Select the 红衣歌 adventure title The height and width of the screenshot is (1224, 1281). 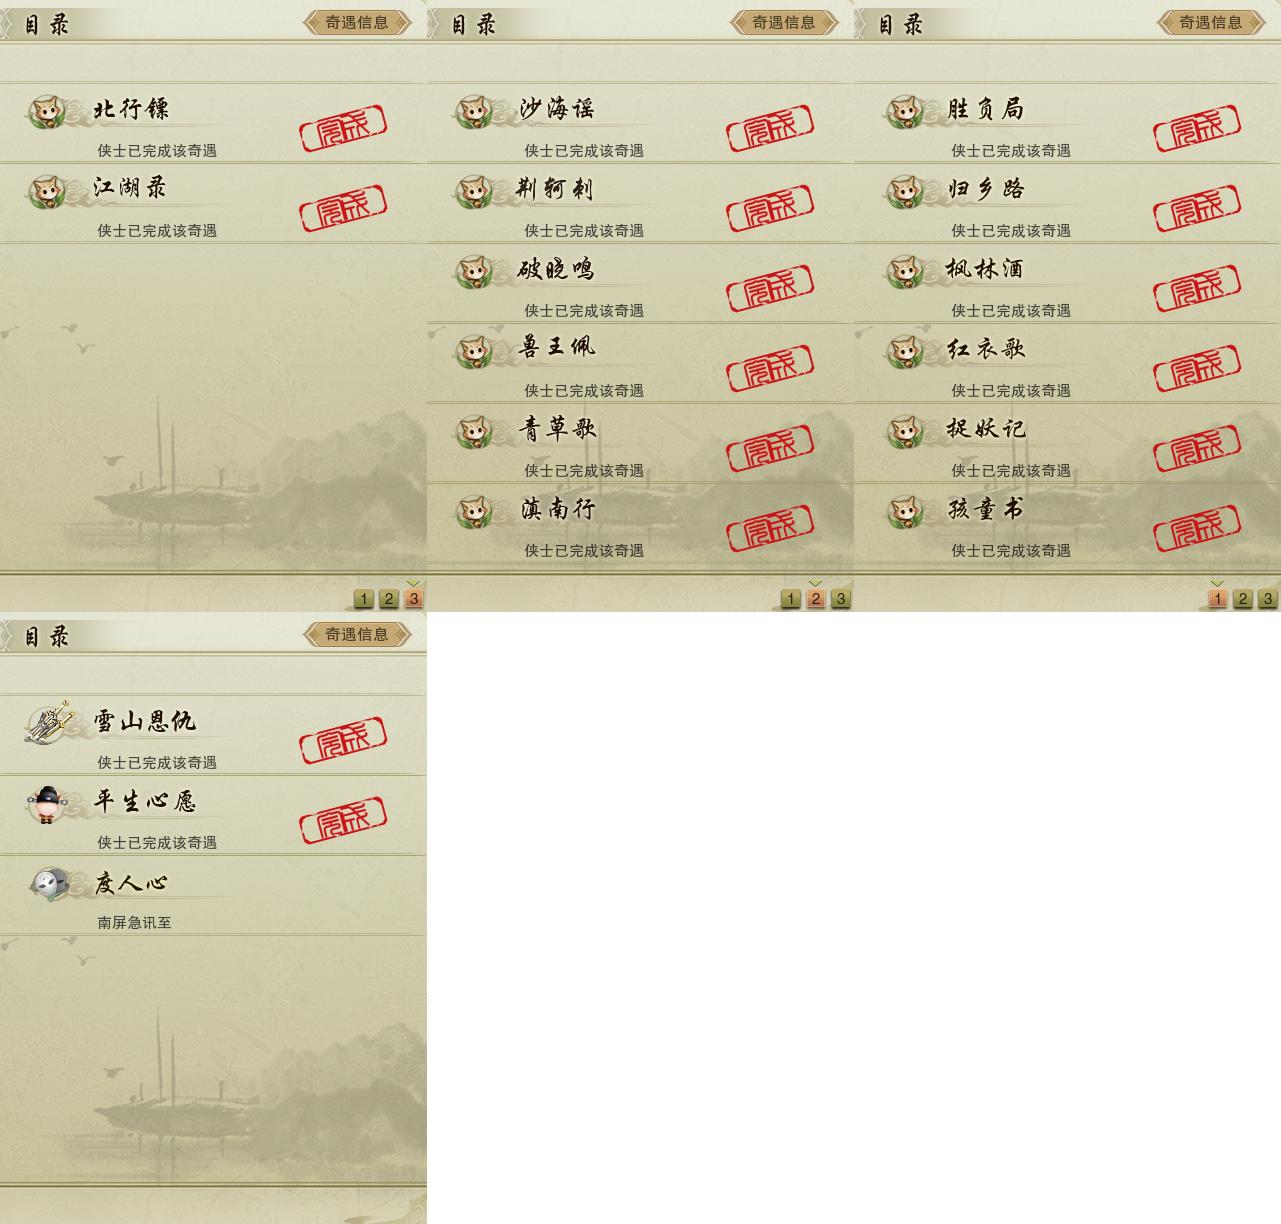tap(986, 349)
